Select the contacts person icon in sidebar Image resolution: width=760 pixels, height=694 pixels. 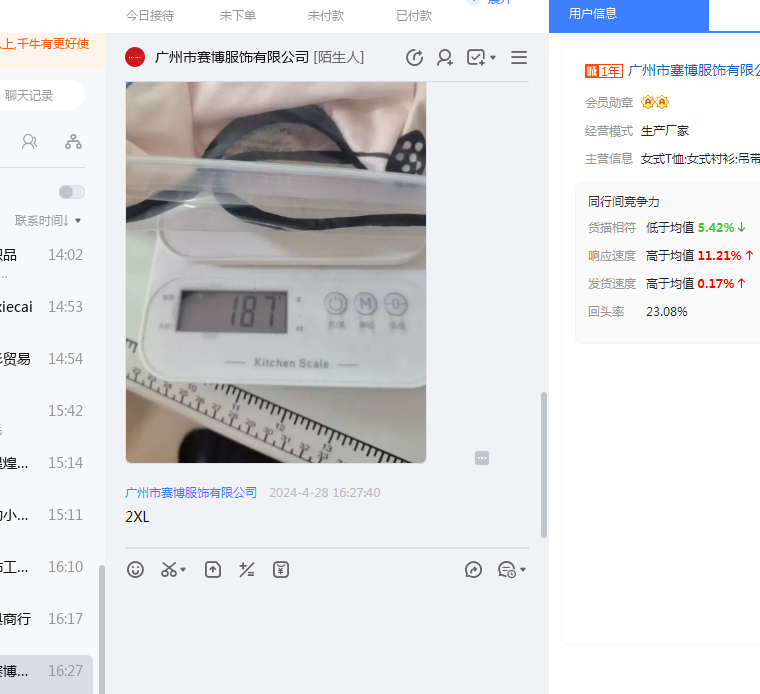(x=30, y=142)
